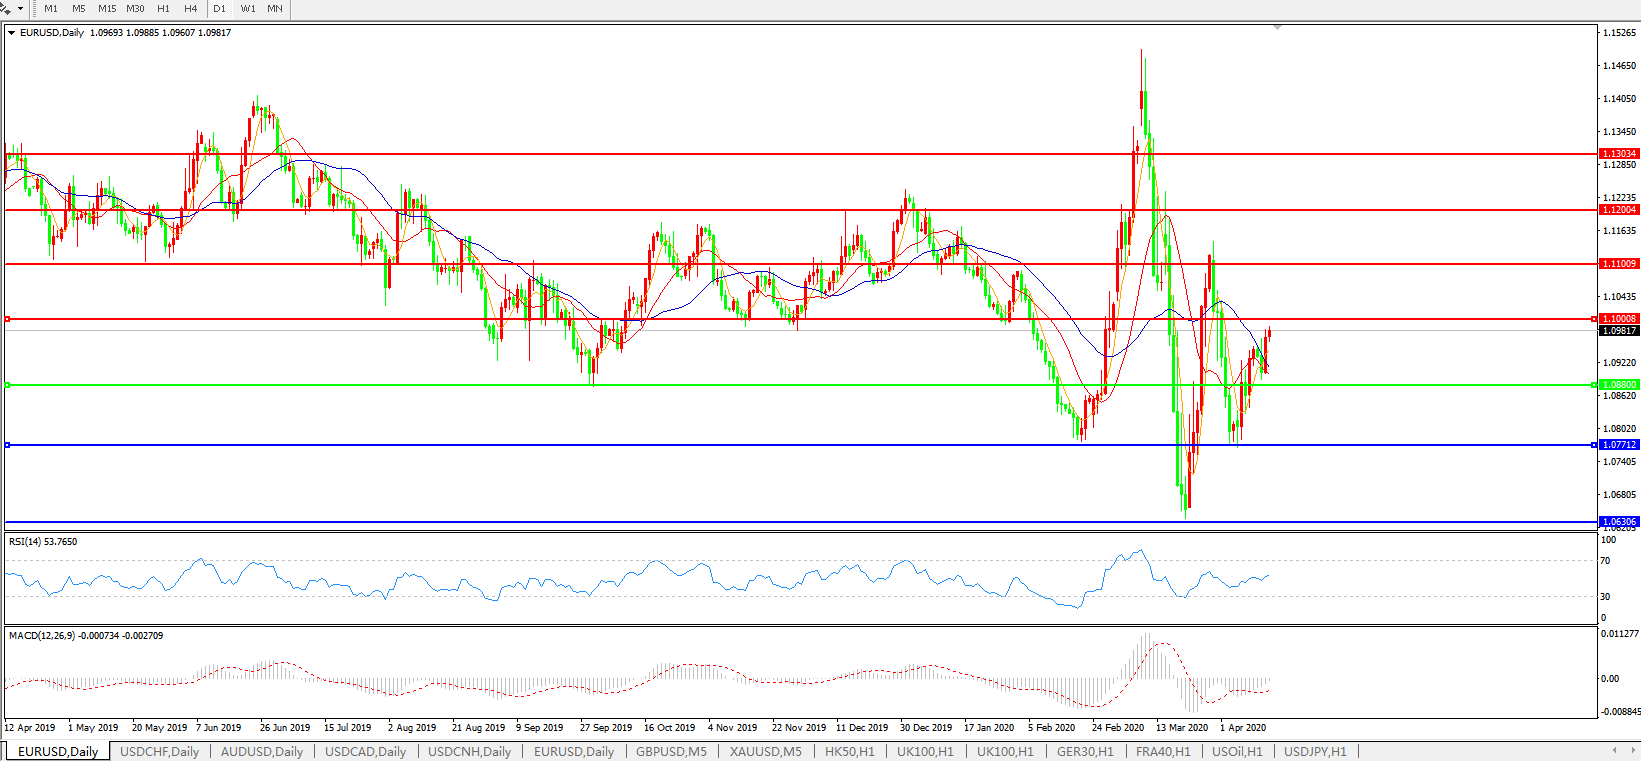Switch to M1 timeframe

[51, 8]
